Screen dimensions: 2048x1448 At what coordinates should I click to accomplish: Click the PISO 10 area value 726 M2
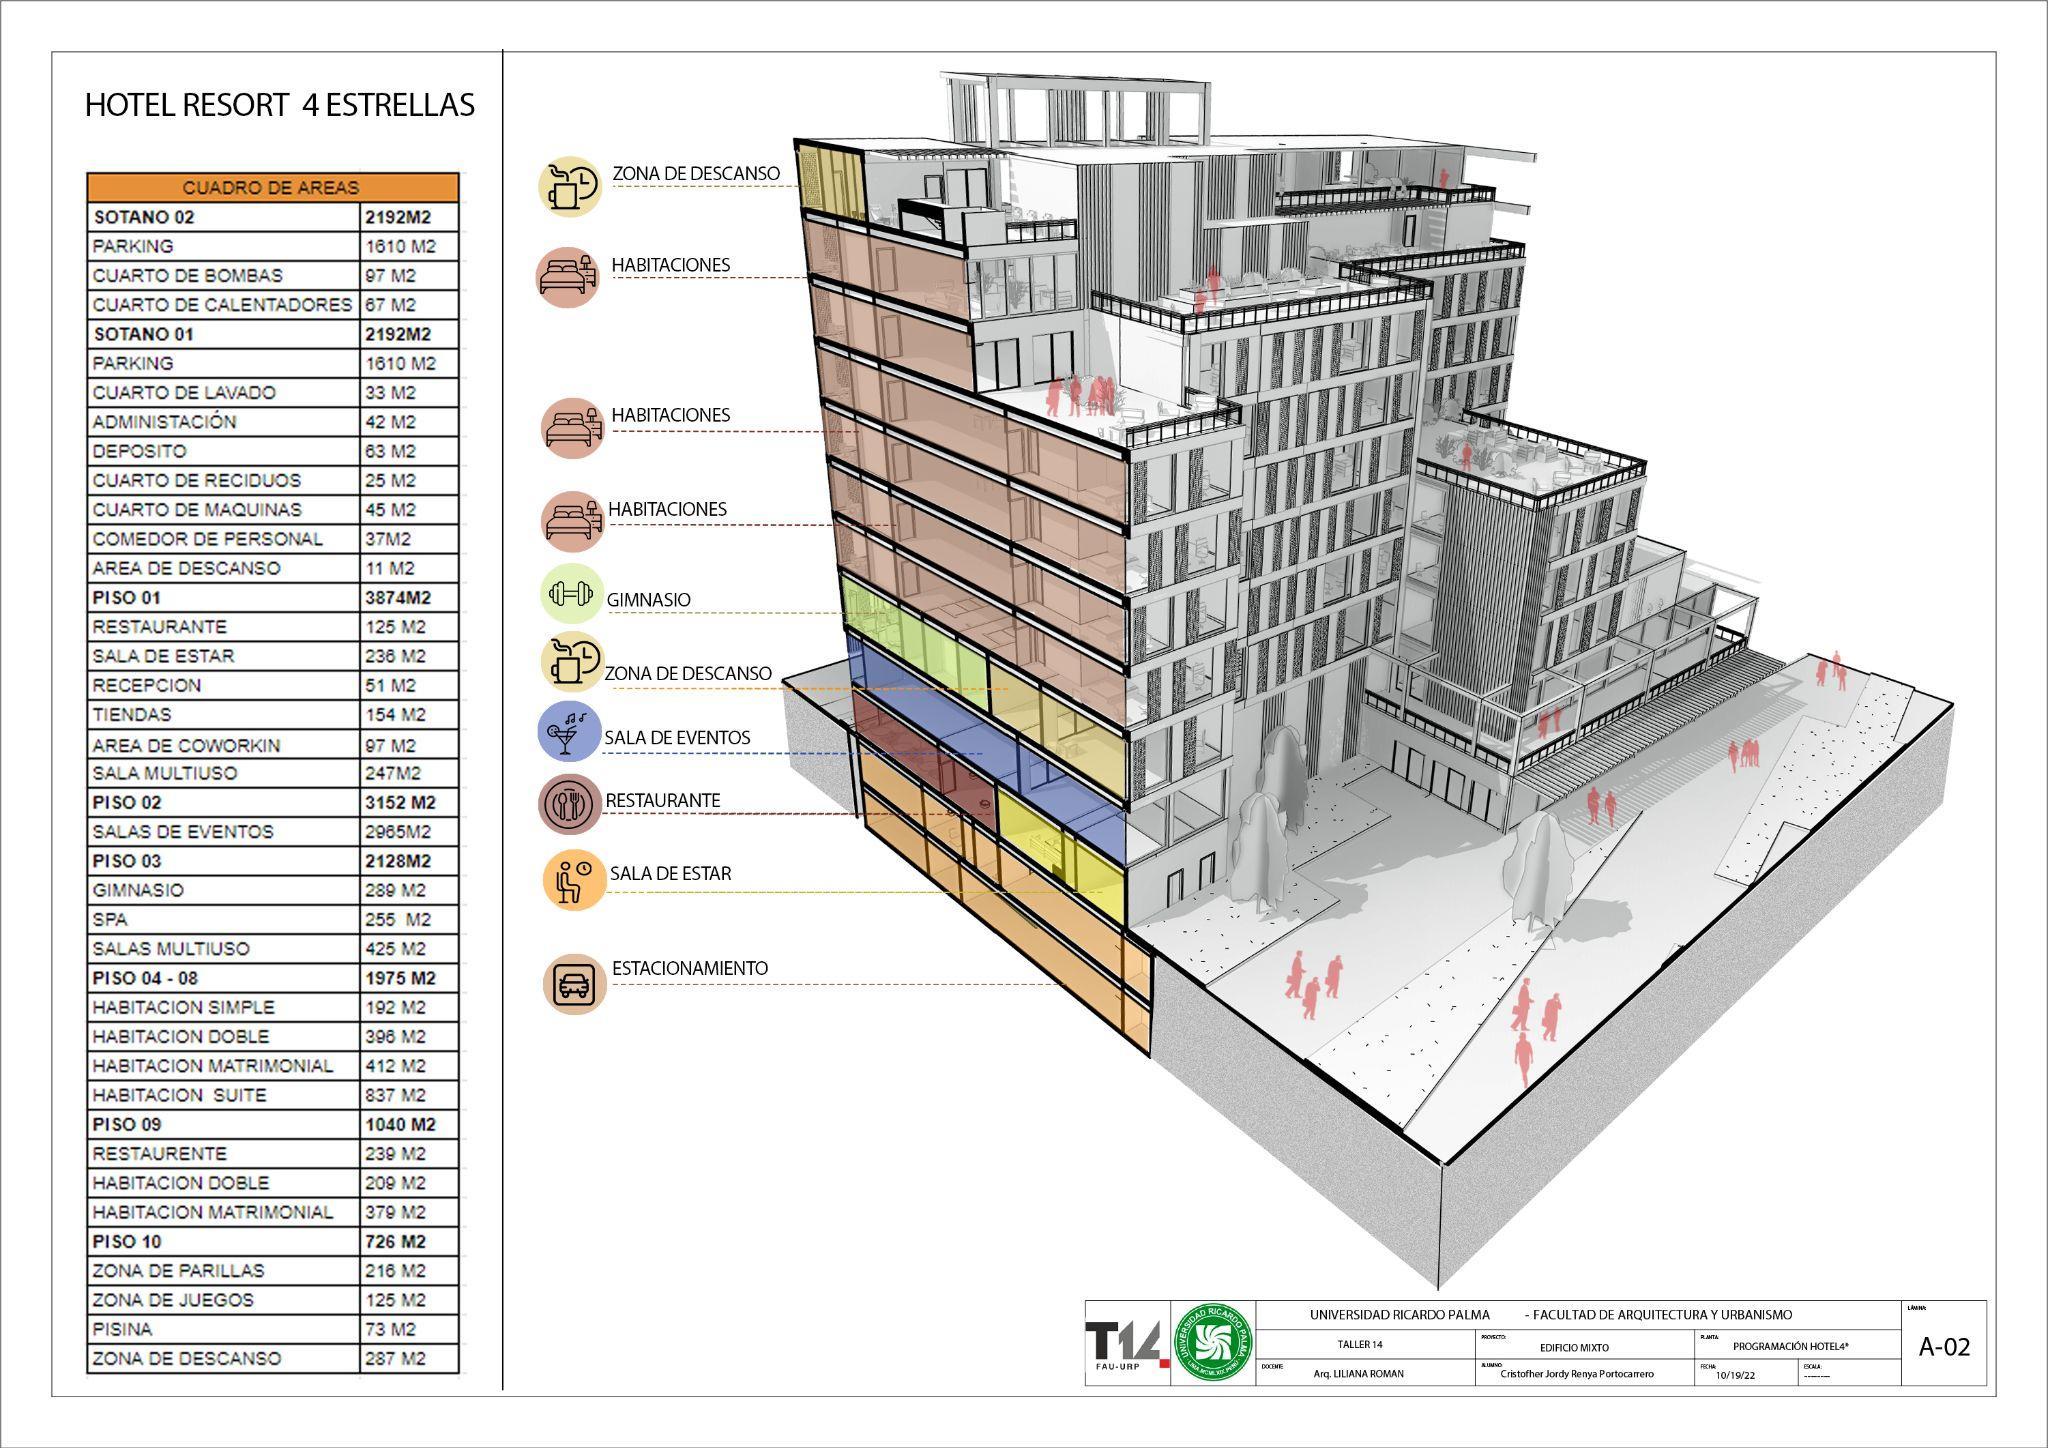coord(396,1242)
